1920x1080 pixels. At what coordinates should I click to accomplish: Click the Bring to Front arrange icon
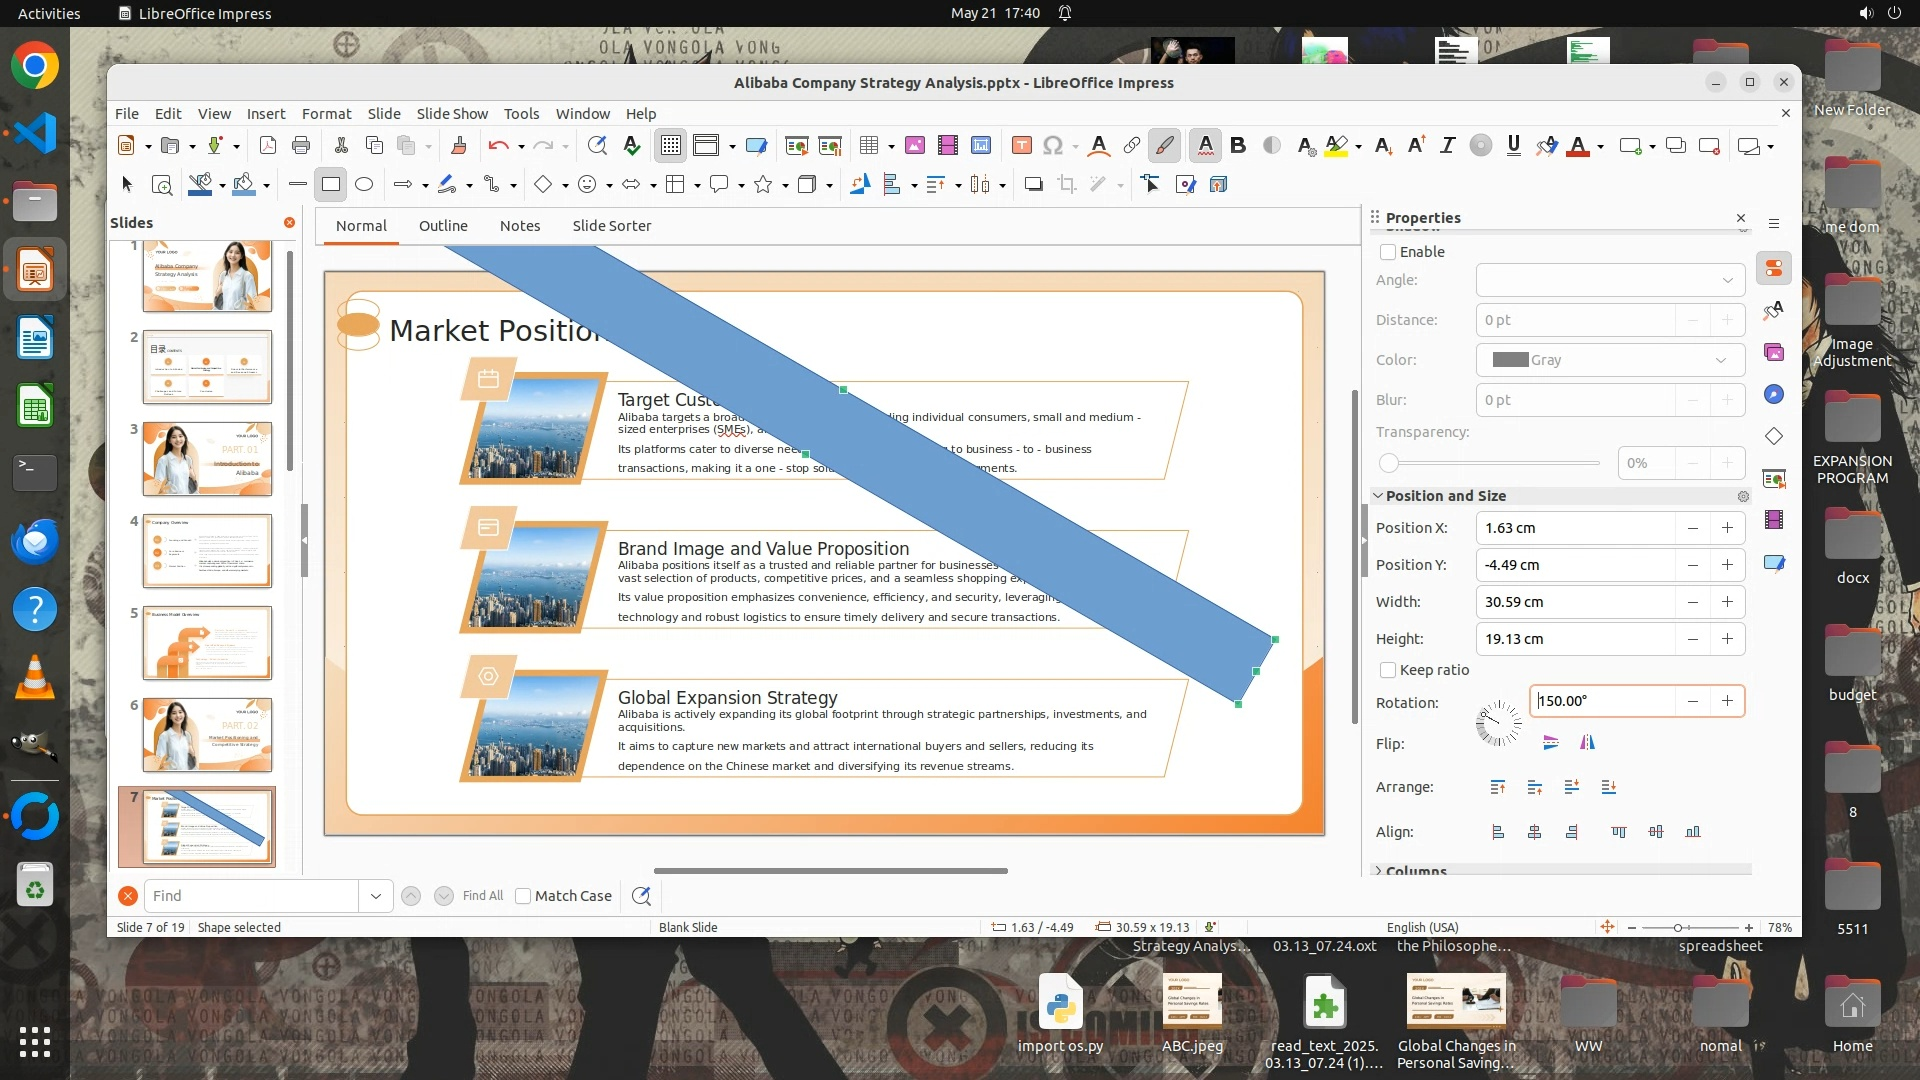[1497, 788]
